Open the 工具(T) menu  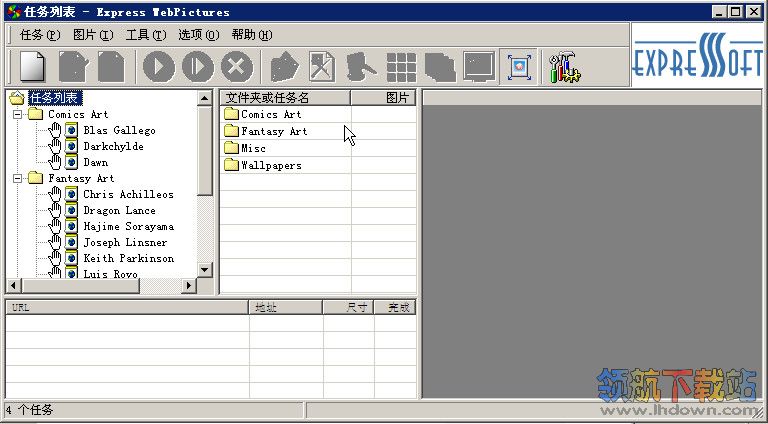pos(146,35)
